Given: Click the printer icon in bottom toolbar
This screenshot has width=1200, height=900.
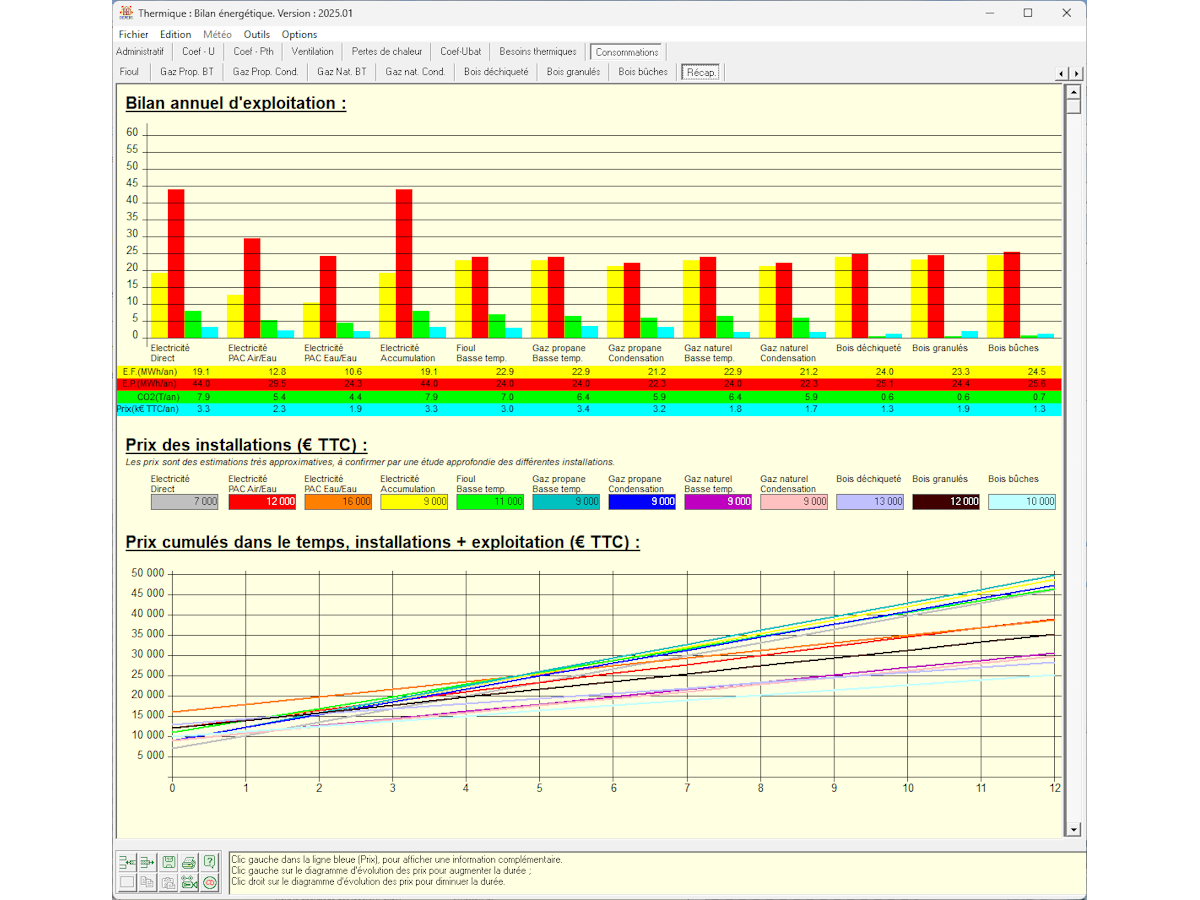Looking at the screenshot, I should pos(189,862).
